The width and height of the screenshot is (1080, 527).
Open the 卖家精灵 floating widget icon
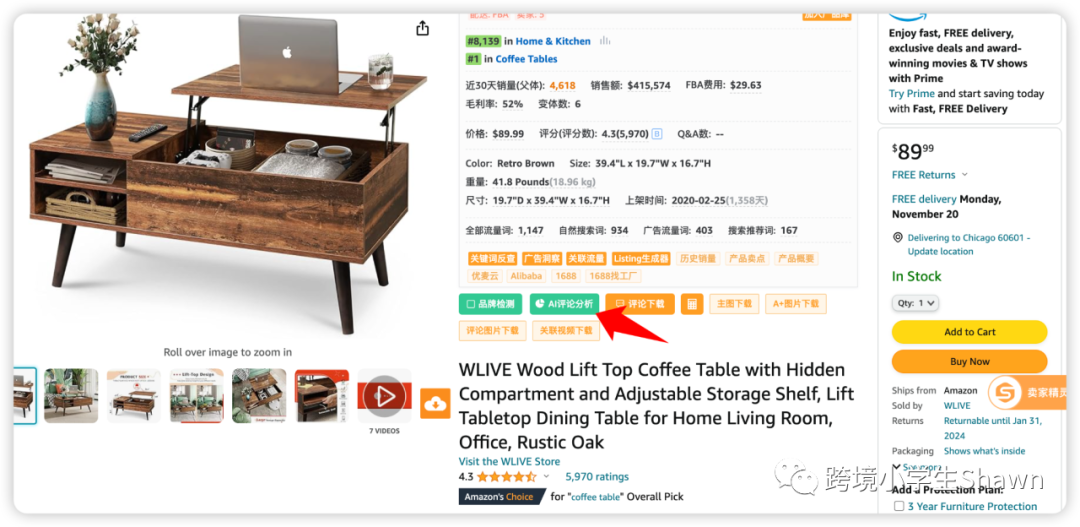1005,393
